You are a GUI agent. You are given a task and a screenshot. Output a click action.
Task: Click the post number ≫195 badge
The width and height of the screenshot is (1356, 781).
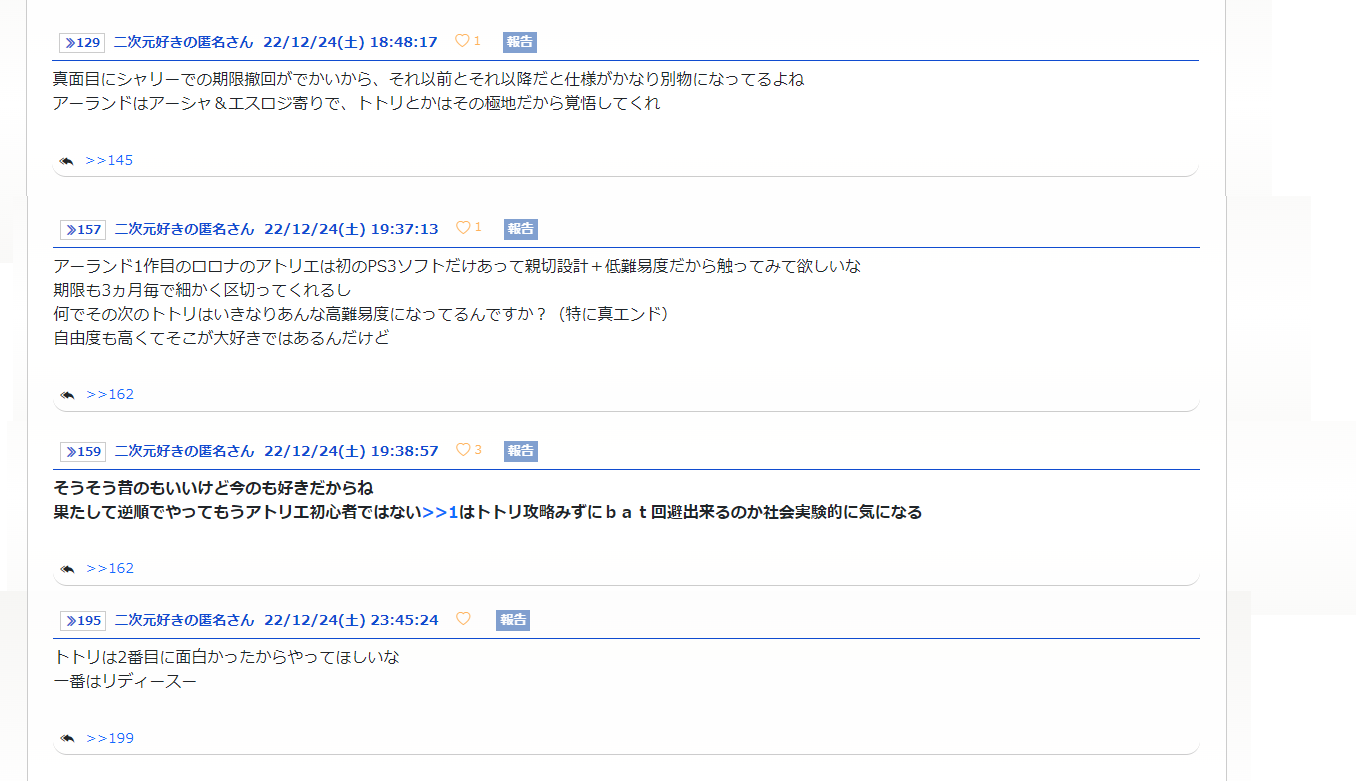coord(82,620)
